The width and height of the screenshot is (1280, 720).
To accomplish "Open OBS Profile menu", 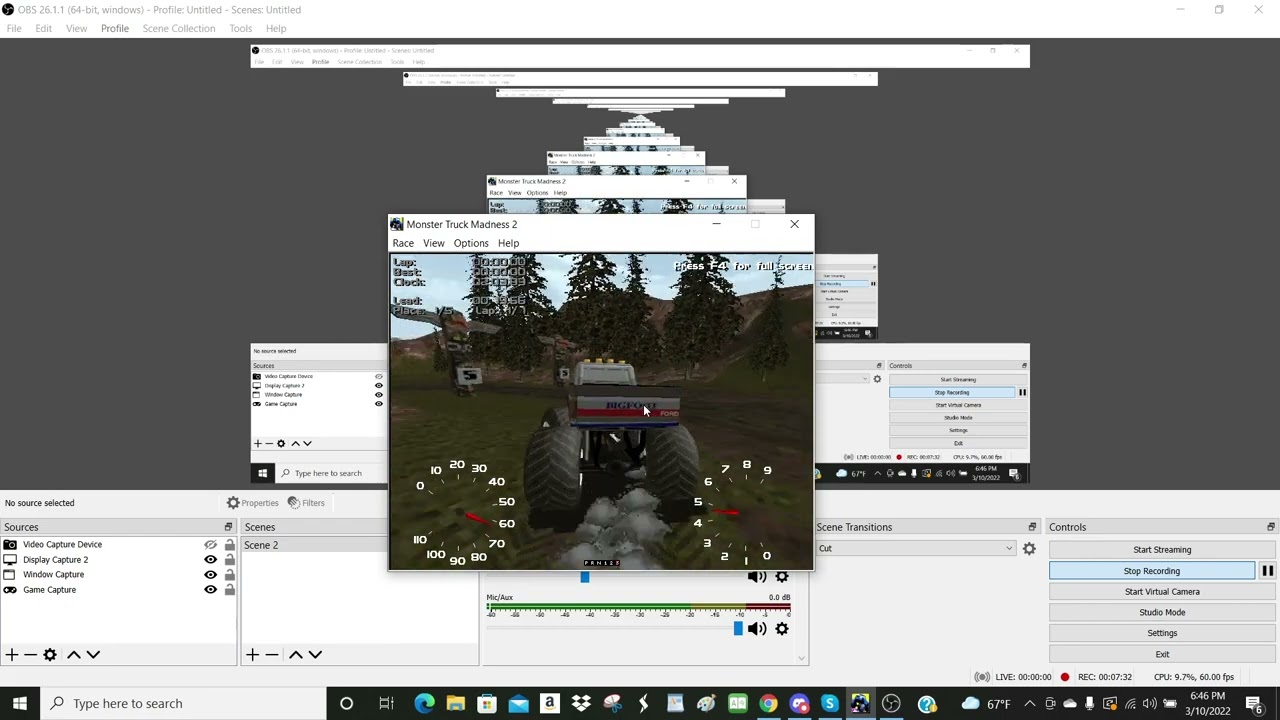I will click(x=115, y=28).
